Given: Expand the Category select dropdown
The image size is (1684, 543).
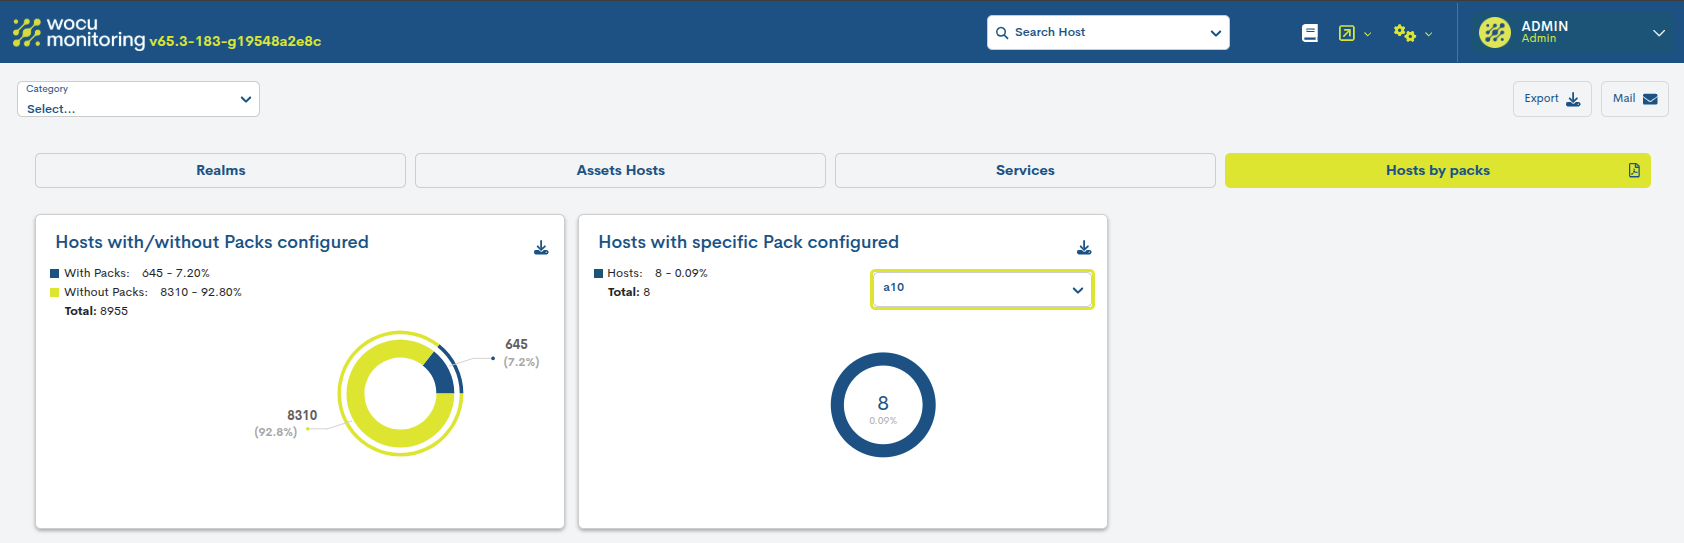Looking at the screenshot, I should 138,99.
